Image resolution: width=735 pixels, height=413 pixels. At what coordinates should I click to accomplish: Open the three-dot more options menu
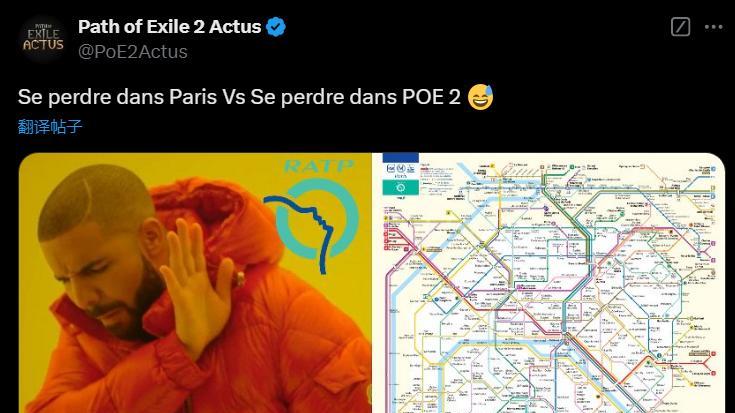713,27
